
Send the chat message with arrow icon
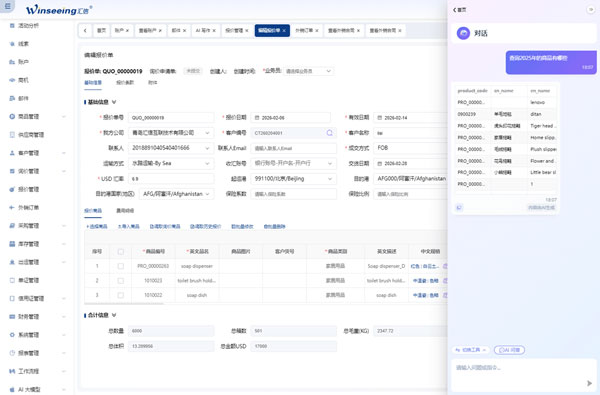coord(589,383)
